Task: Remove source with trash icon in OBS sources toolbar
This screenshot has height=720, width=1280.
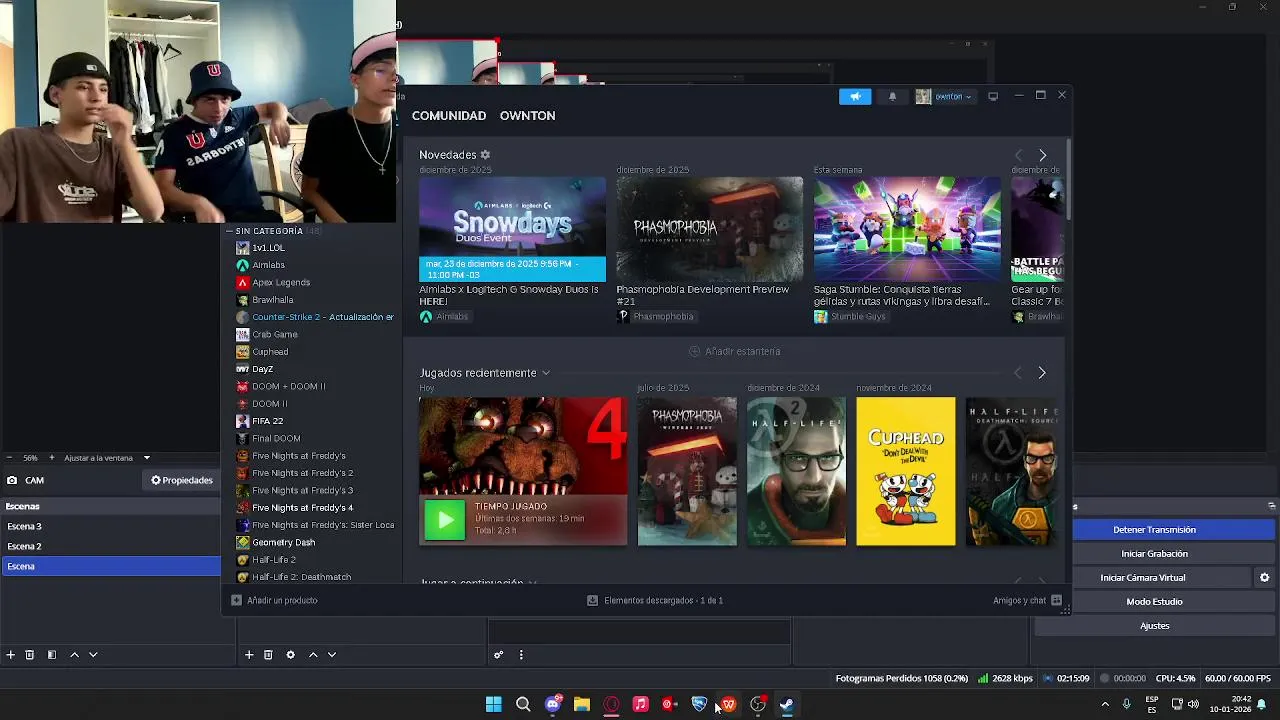Action: click(268, 655)
